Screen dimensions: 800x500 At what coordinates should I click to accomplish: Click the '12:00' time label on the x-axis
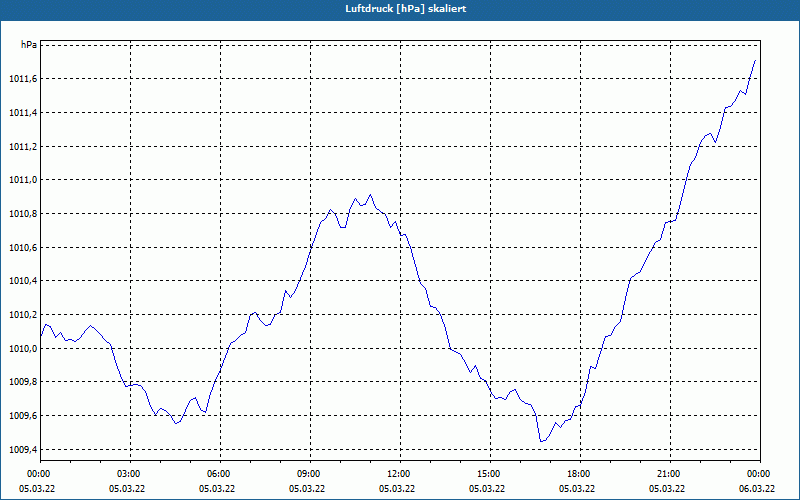(x=396, y=474)
